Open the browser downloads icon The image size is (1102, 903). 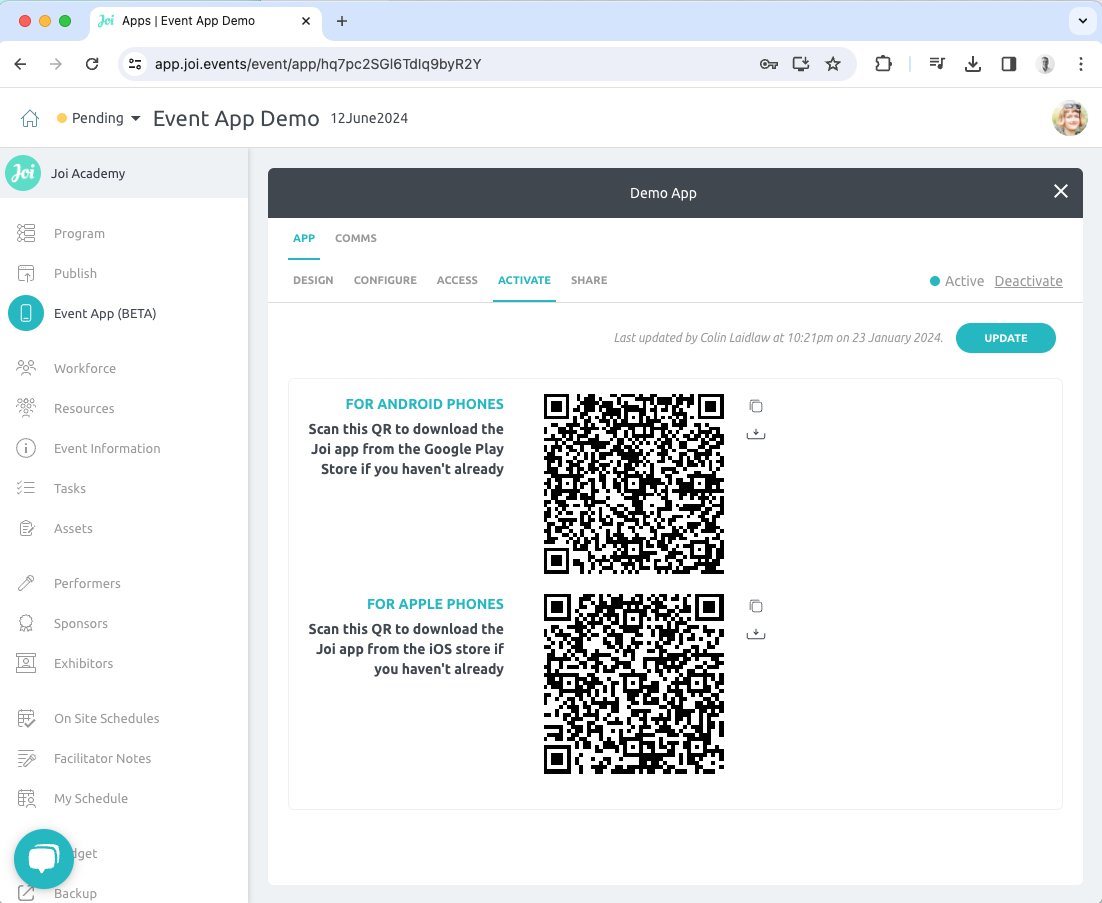click(973, 64)
